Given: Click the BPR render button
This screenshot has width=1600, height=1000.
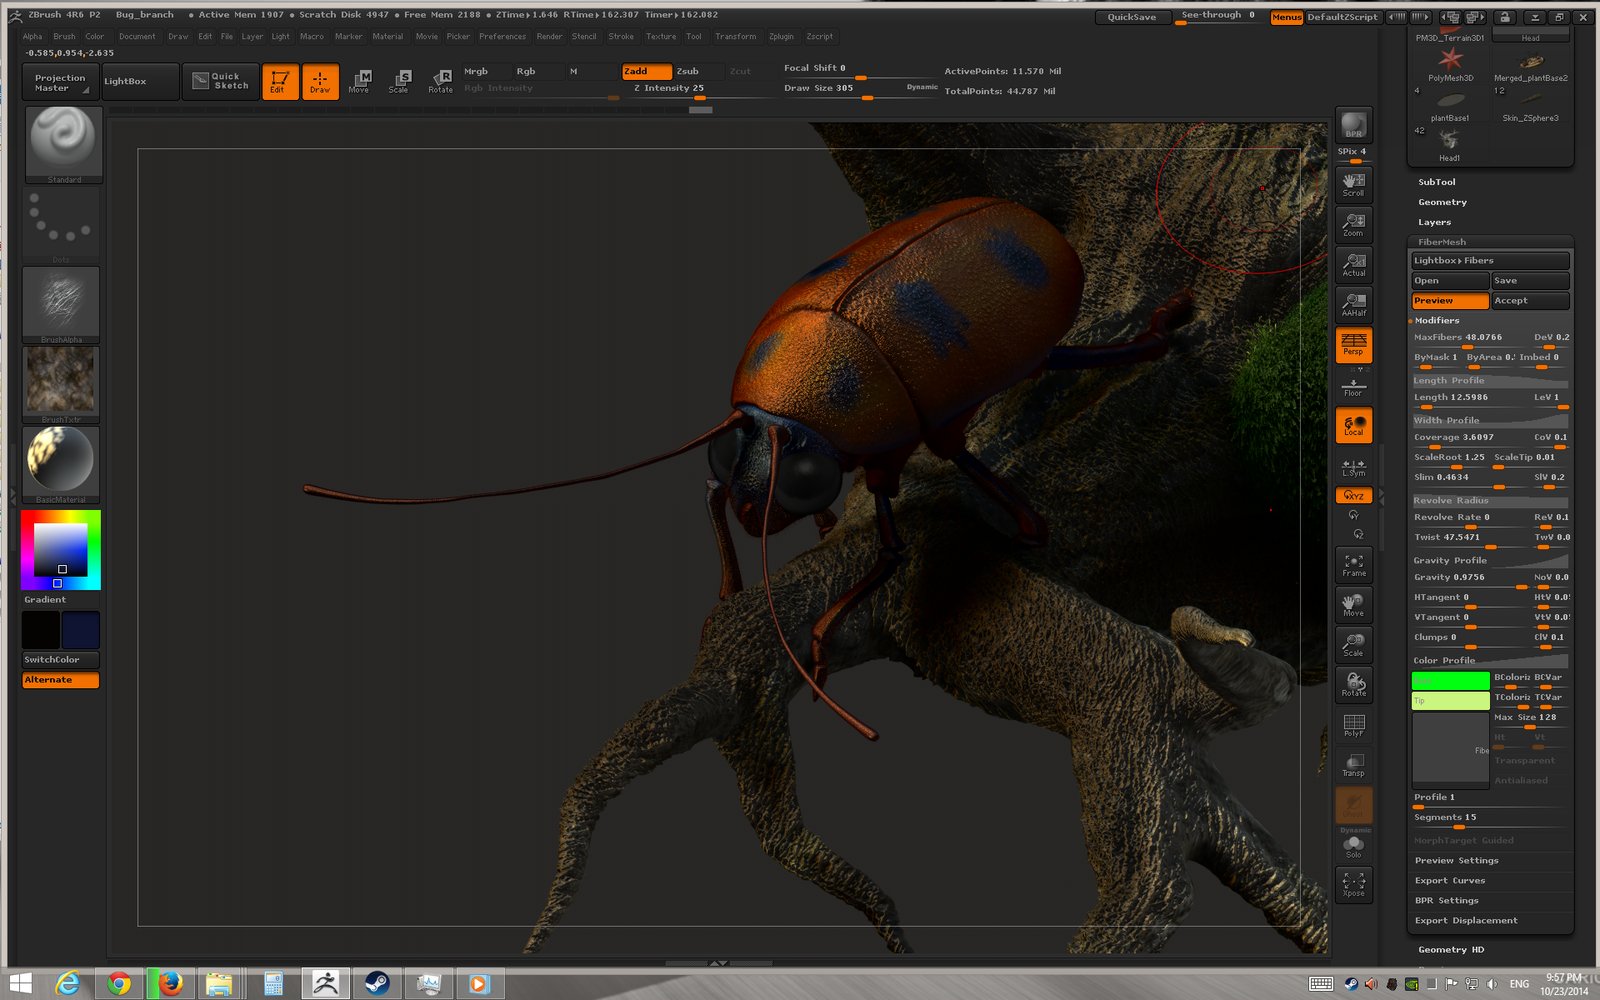Looking at the screenshot, I should (1354, 125).
